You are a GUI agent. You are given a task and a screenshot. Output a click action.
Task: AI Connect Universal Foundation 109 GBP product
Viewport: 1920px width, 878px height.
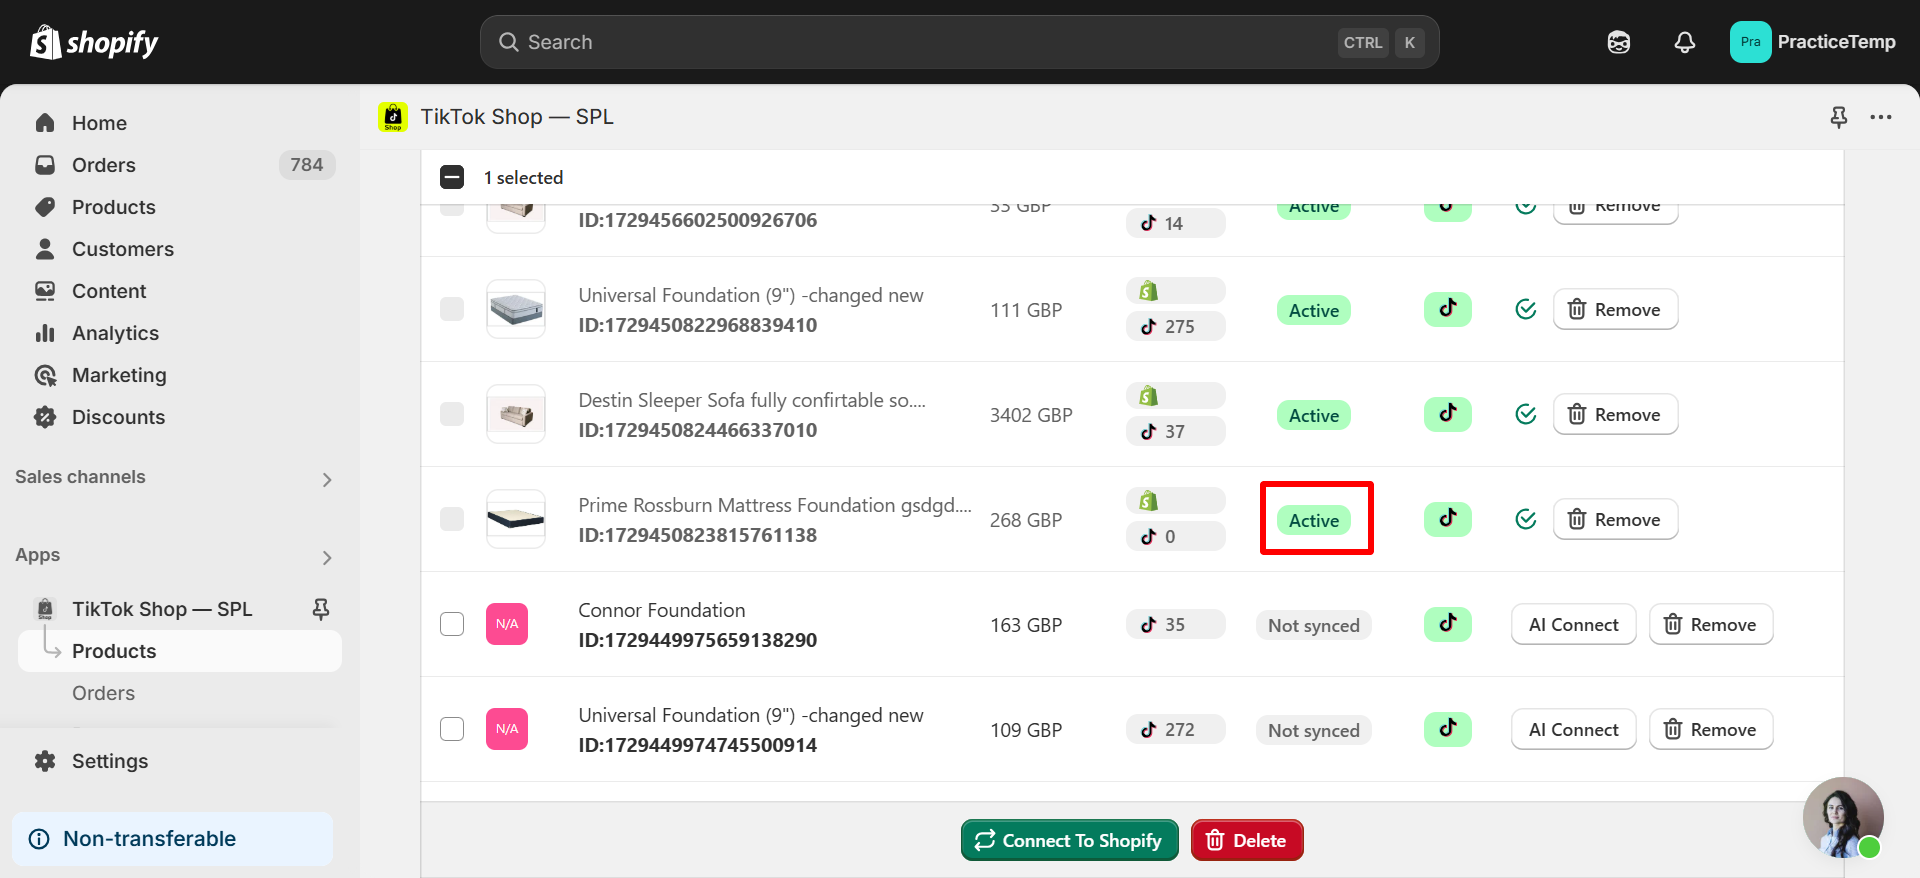1573,729
